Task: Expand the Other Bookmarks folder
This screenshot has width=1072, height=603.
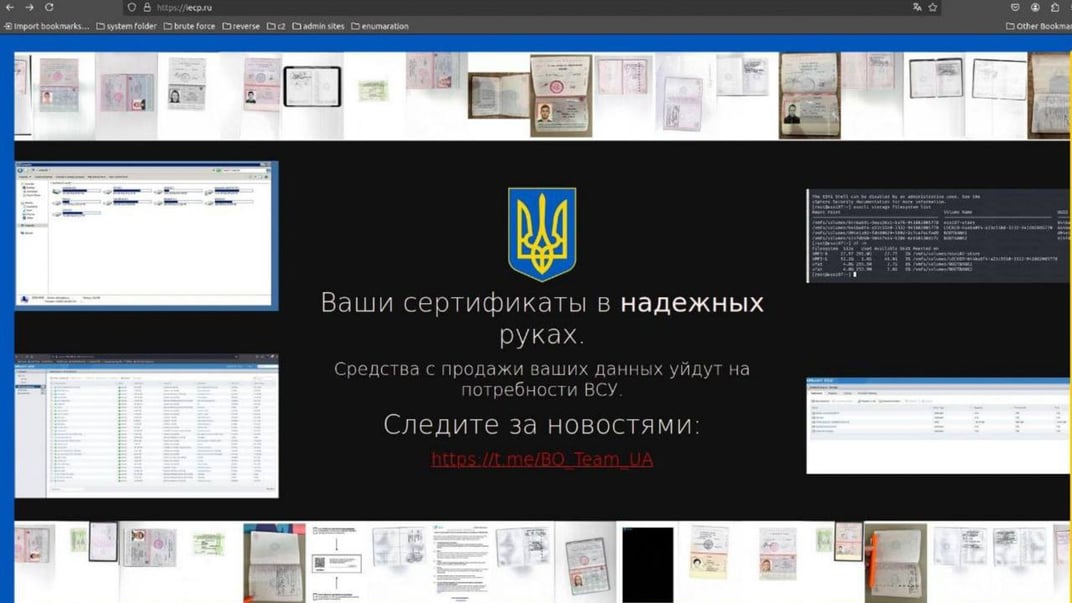Action: pos(1040,26)
